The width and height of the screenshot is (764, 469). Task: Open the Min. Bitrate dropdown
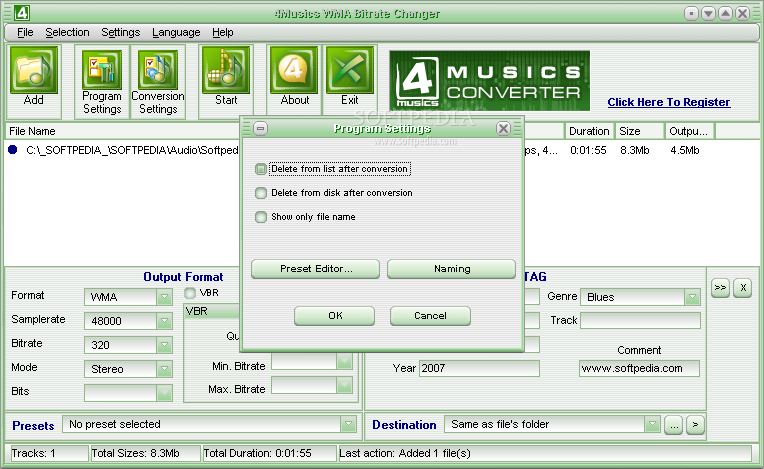click(344, 362)
